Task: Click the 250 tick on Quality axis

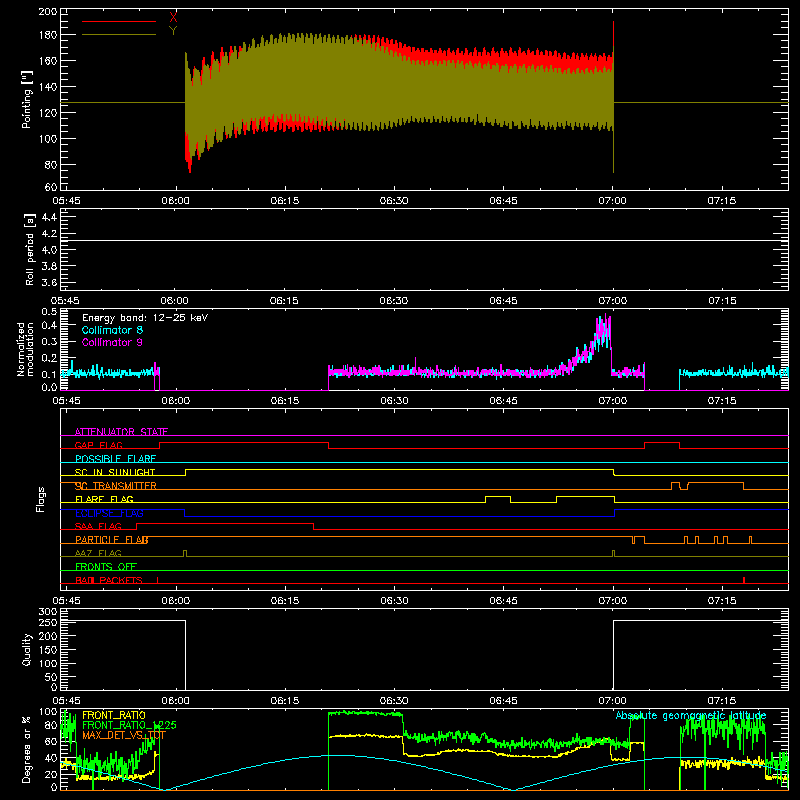Action: [48, 623]
